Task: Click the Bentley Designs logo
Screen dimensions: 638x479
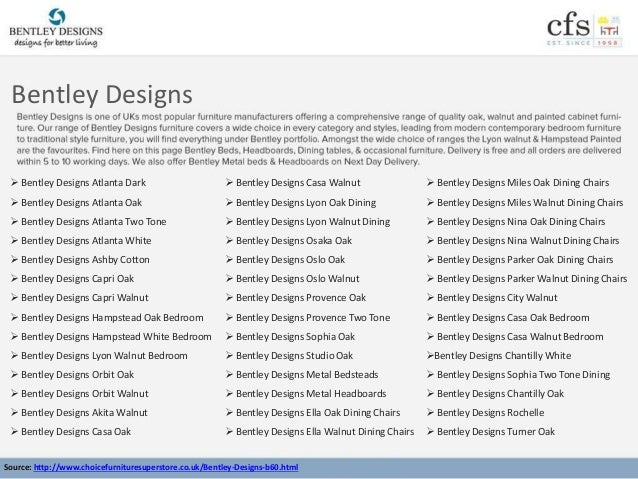Action: pyautogui.click(x=56, y=28)
